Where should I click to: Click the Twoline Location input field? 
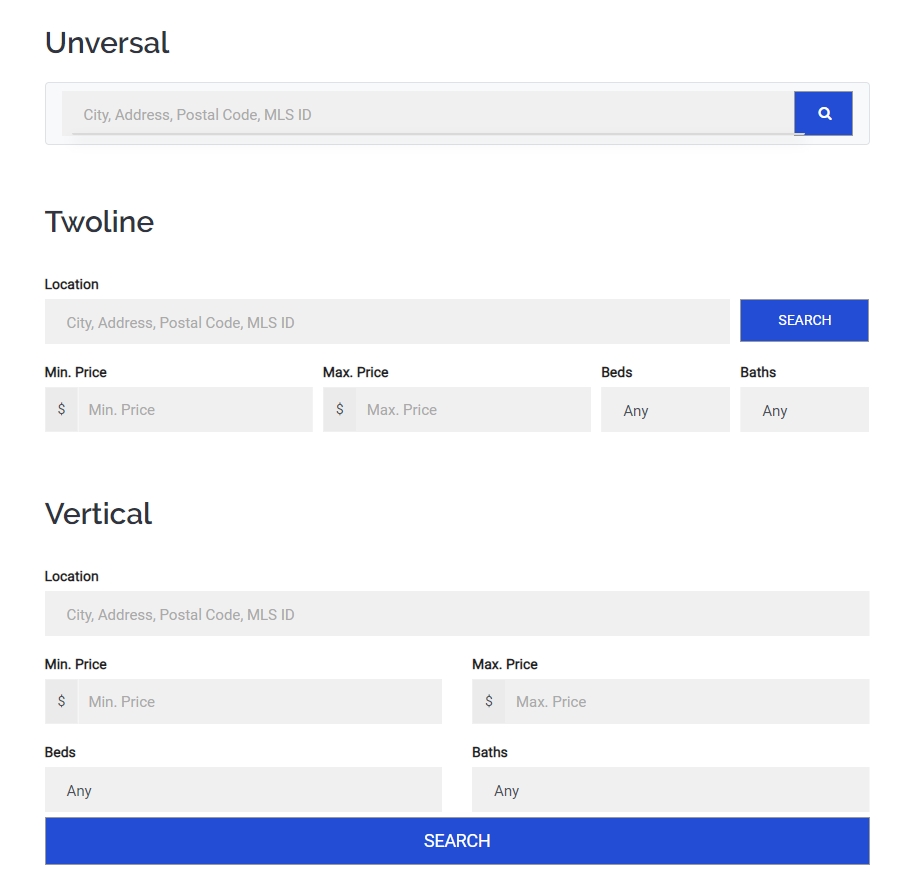[387, 322]
